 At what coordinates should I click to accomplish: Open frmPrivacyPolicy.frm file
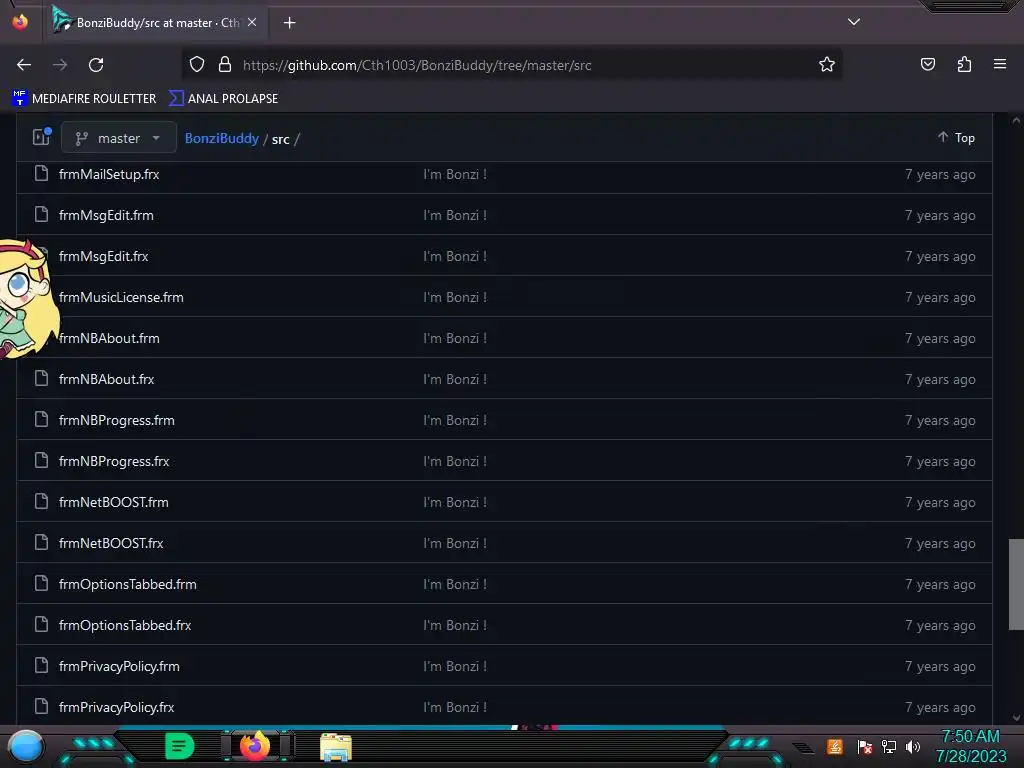pyautogui.click(x=120, y=667)
